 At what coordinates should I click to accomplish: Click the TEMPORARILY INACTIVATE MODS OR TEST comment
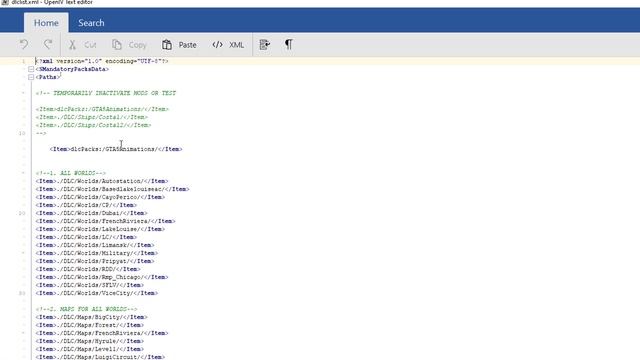(x=106, y=93)
